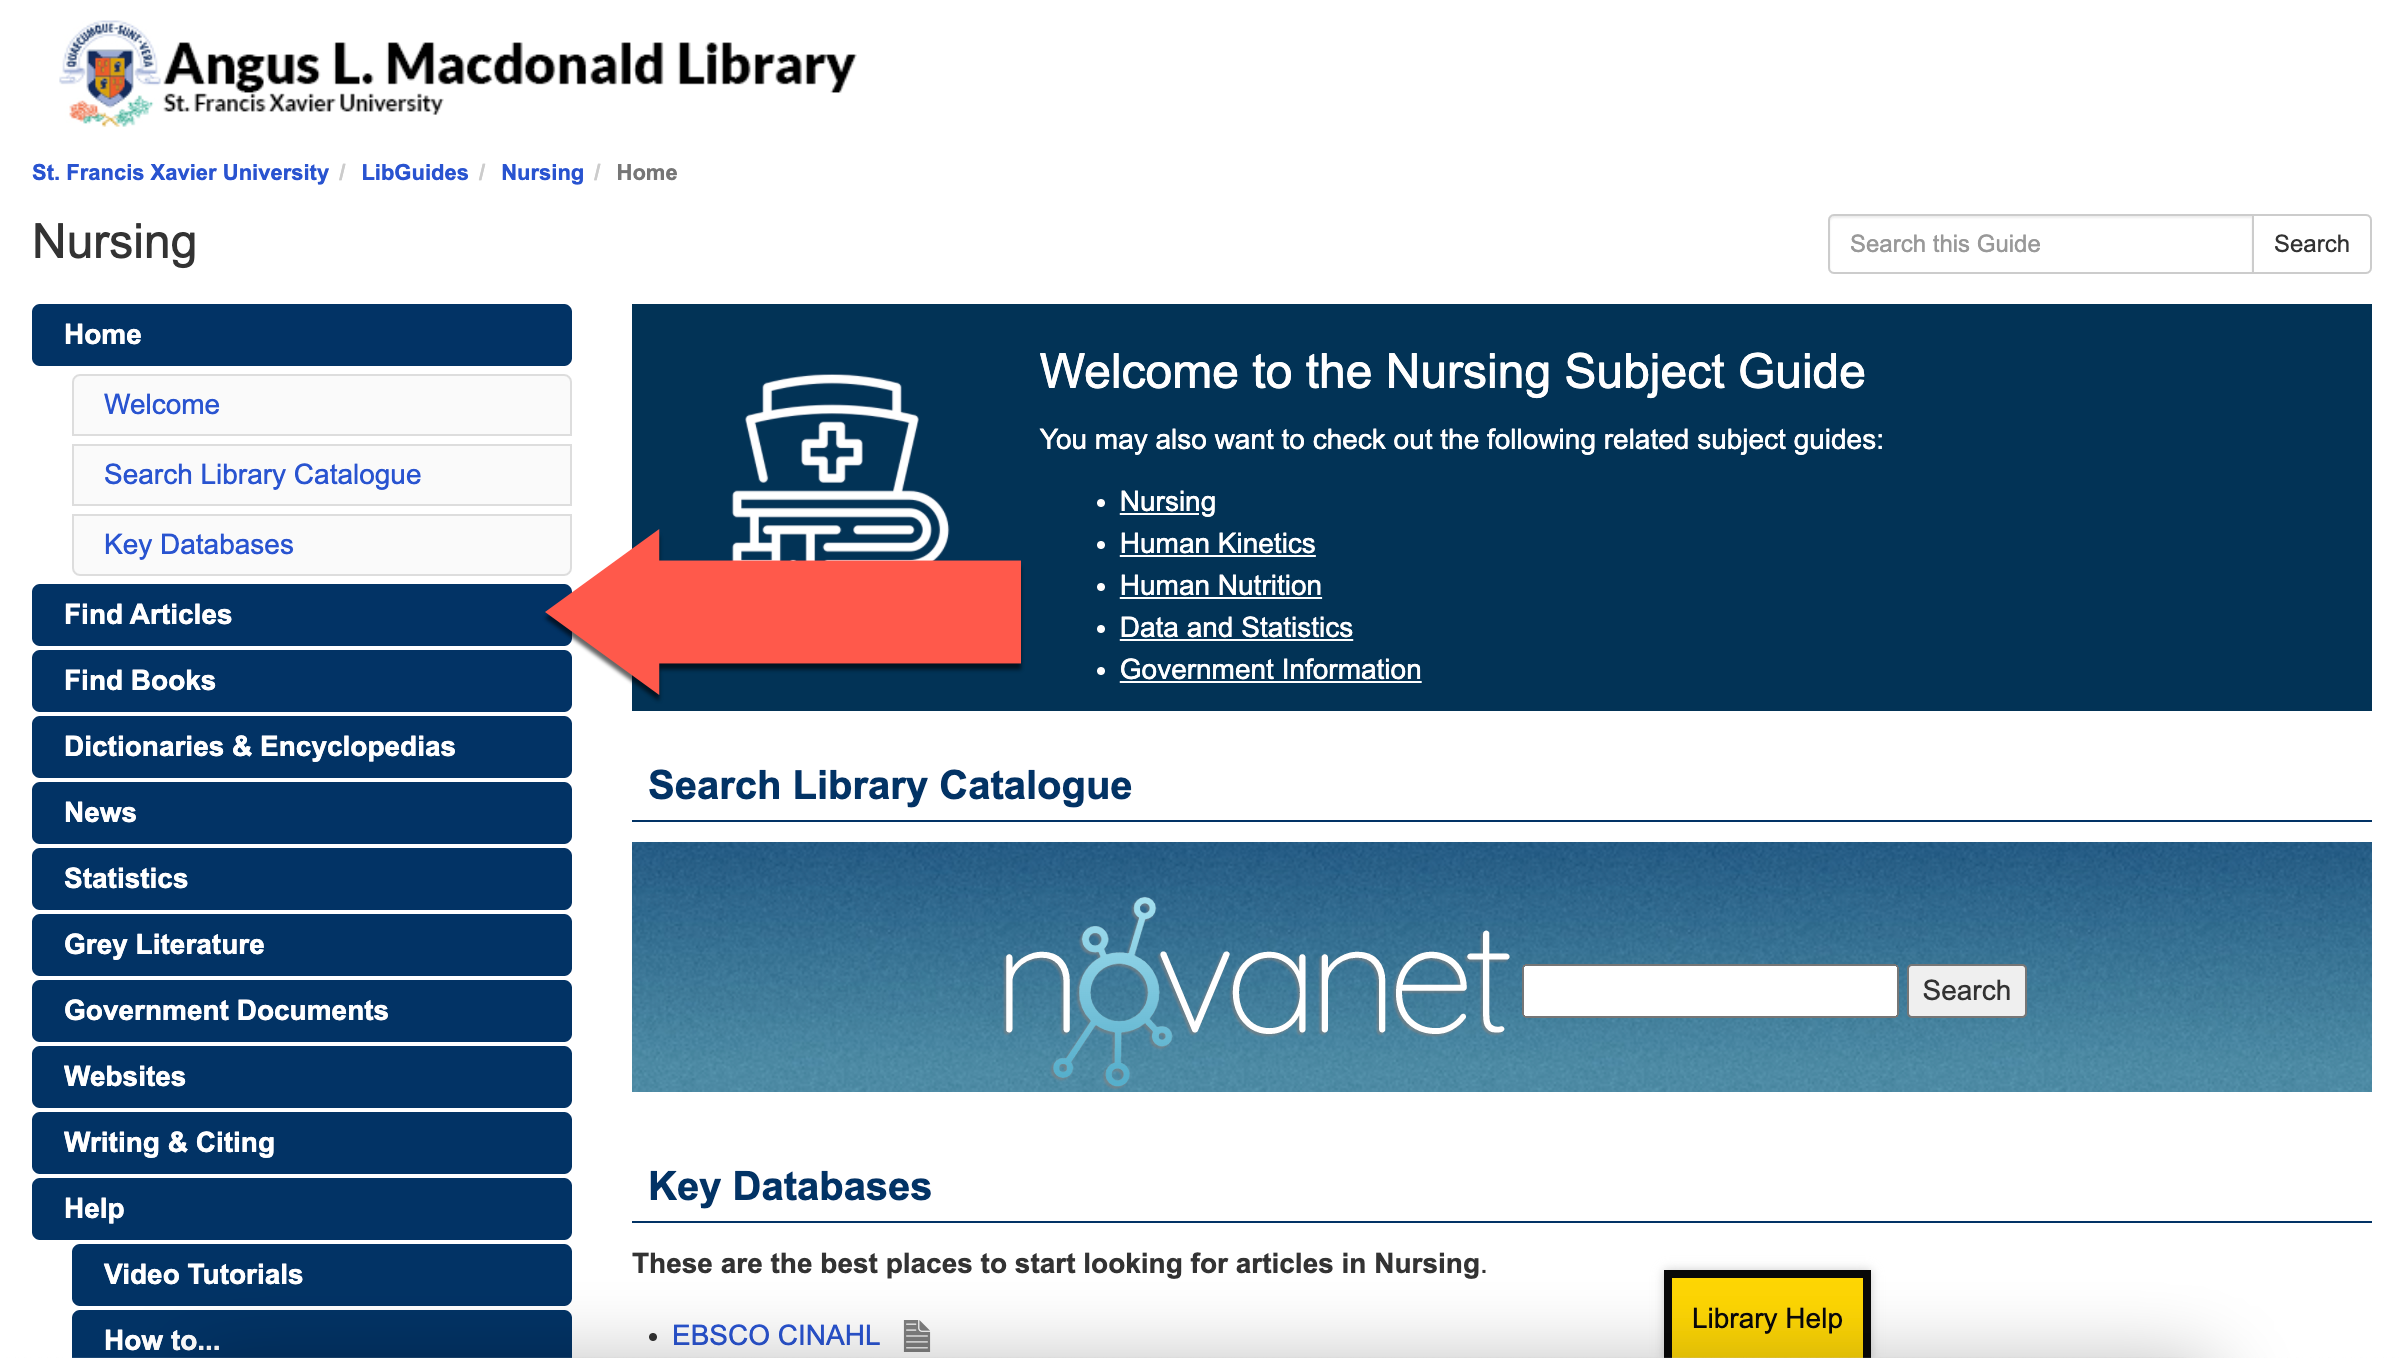Follow the Nursing breadcrumb link
The width and height of the screenshot is (2404, 1358).
point(542,172)
